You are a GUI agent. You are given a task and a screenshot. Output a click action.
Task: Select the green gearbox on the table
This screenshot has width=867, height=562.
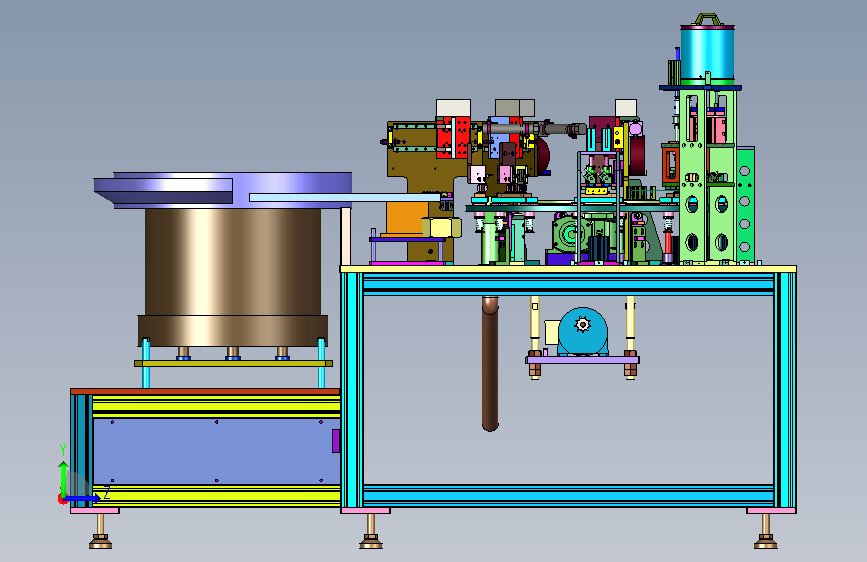570,233
